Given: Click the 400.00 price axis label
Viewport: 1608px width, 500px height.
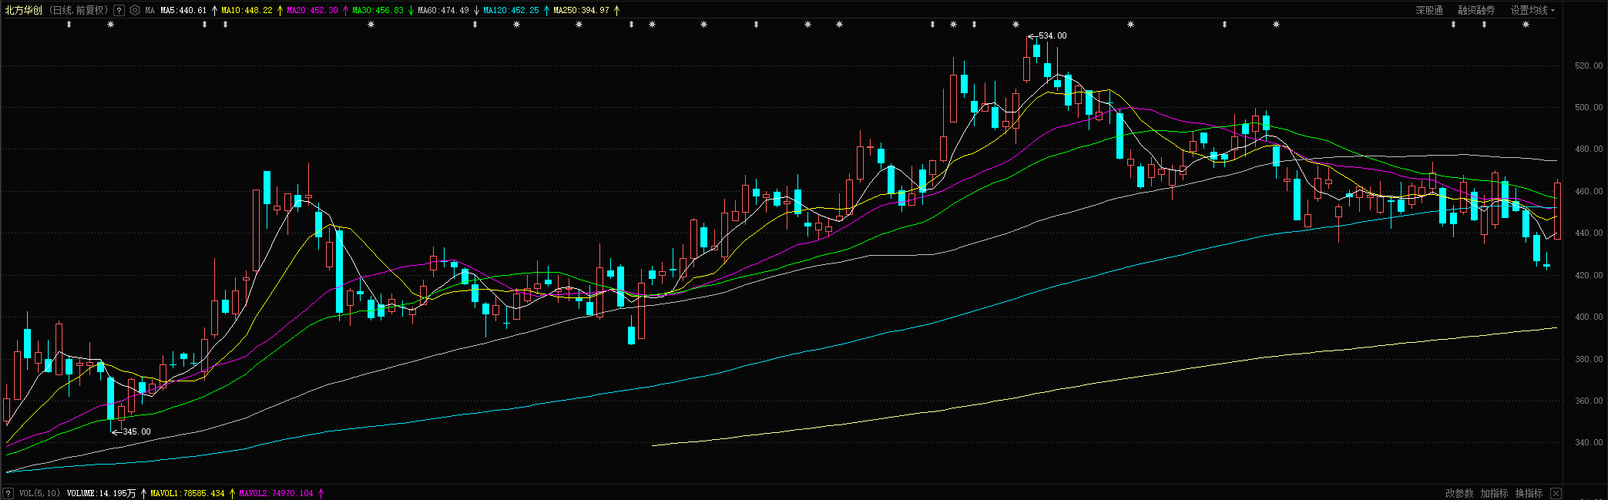Looking at the screenshot, I should (1588, 317).
